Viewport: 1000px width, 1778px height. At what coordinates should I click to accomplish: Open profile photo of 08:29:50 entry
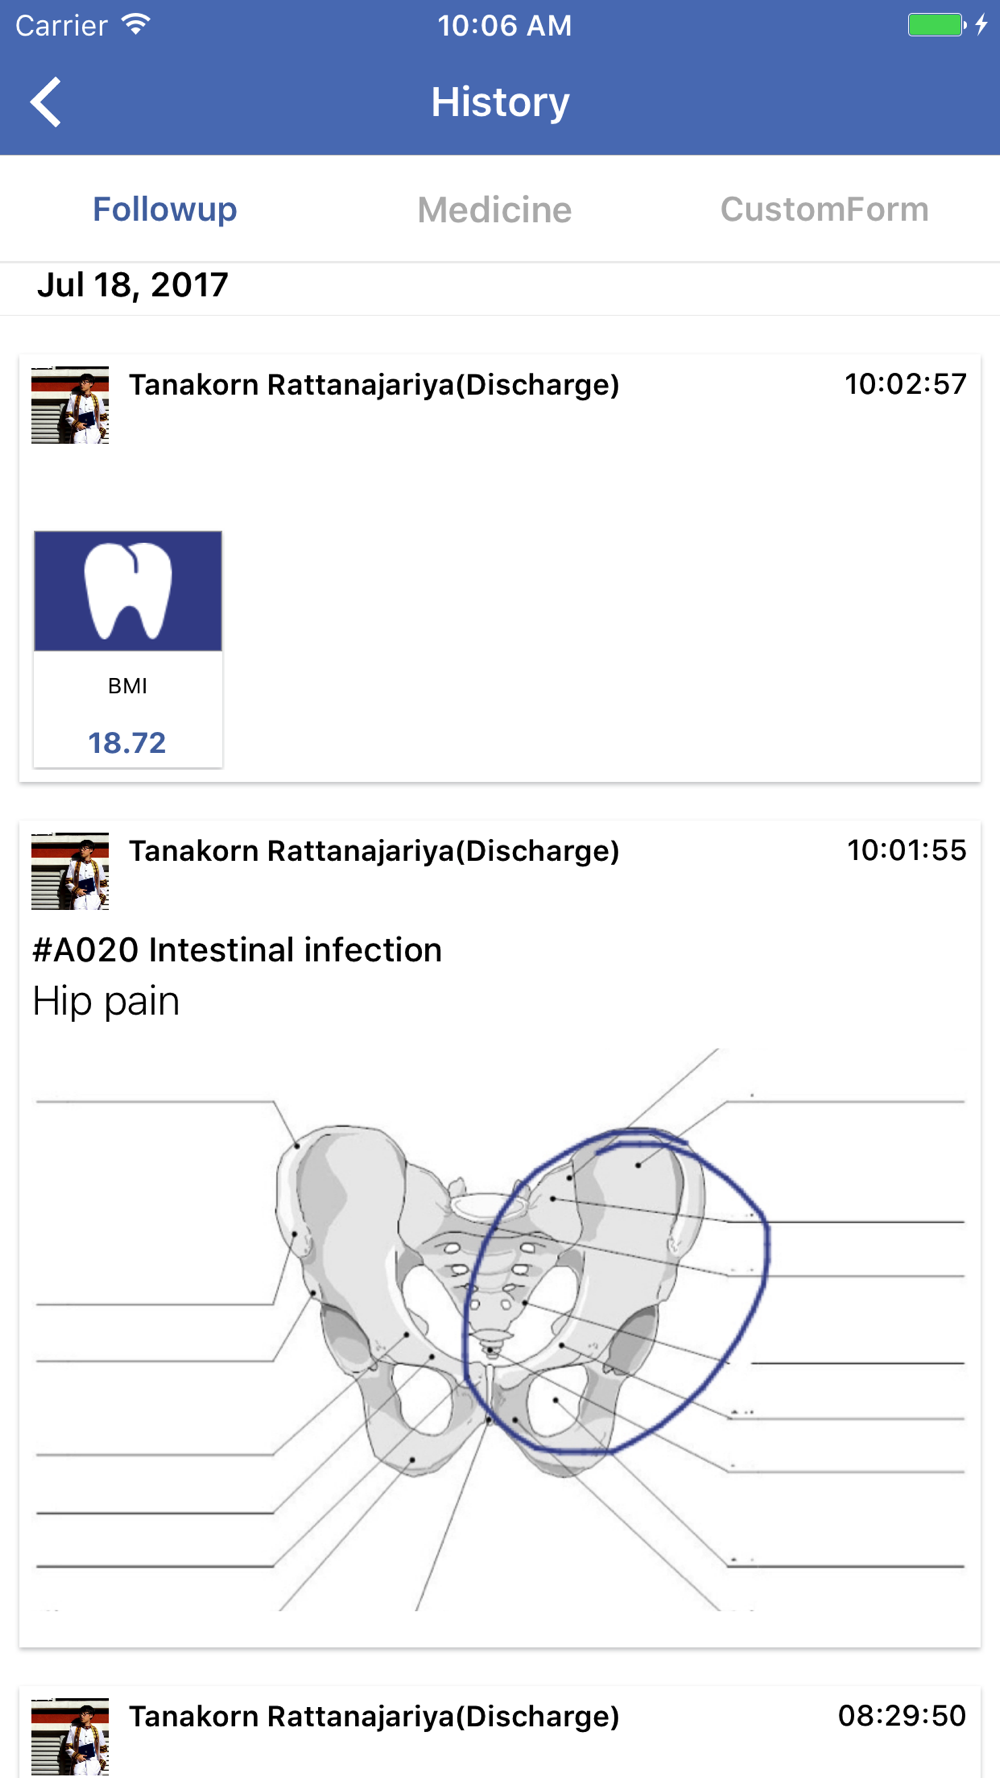70,1737
